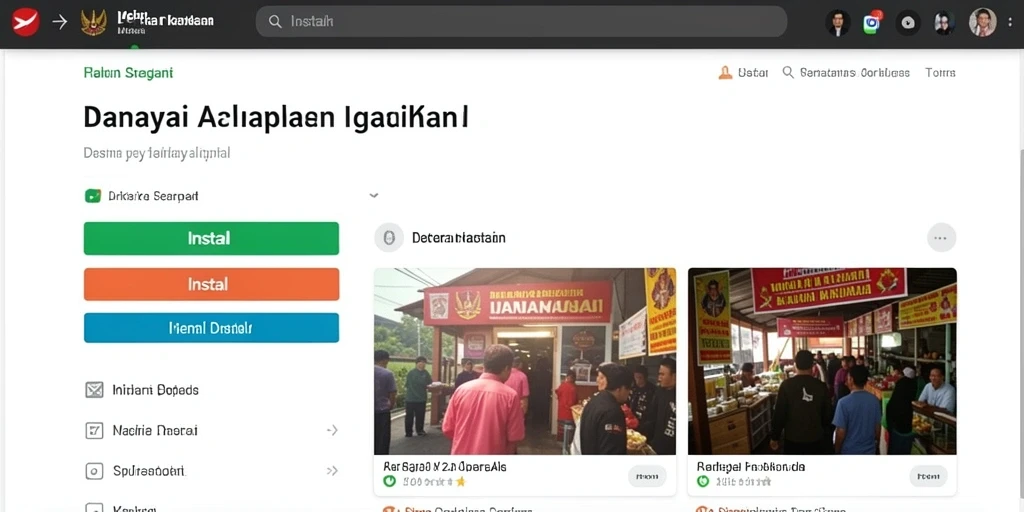Open the second market photo thumbnail
The image size is (1024, 512).
point(822,361)
